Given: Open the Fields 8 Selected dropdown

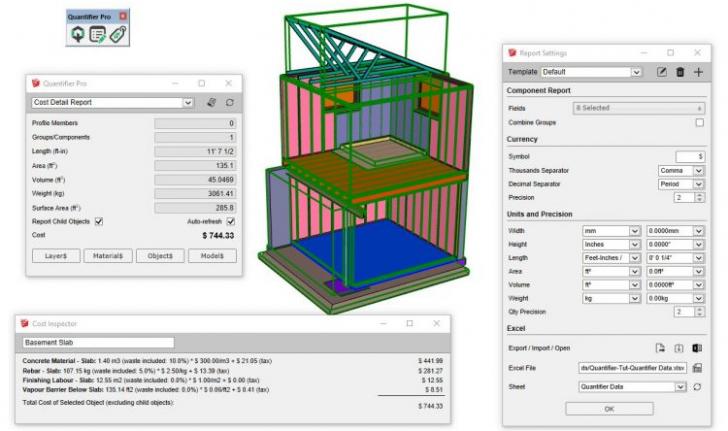Looking at the screenshot, I should (639, 108).
